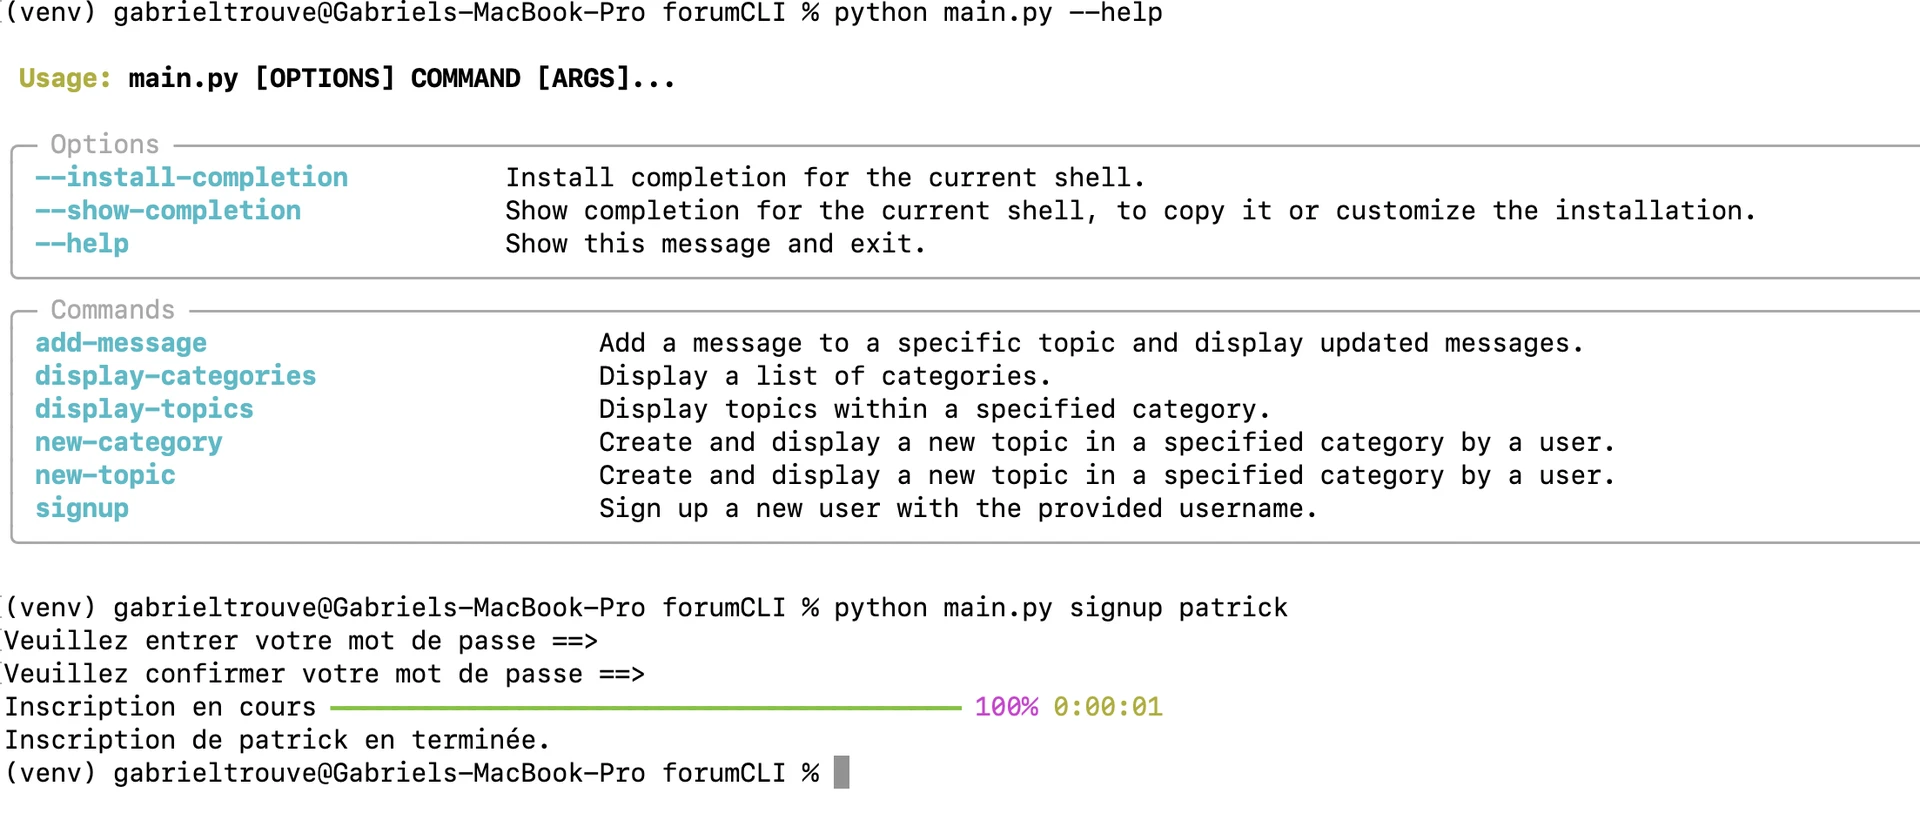Click the Commands box heading
This screenshot has height=820, width=1920.
tap(113, 310)
